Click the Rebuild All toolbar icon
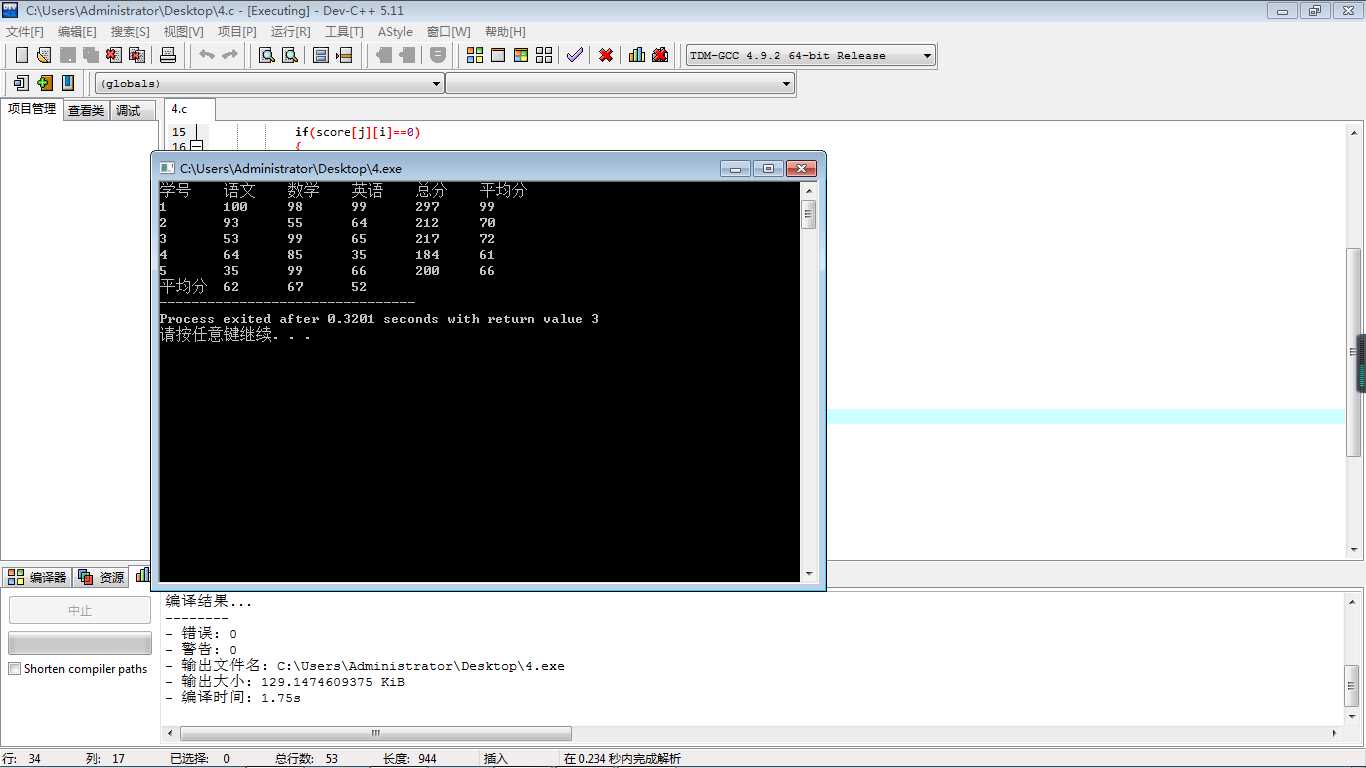The height and width of the screenshot is (768, 1366). (x=544, y=55)
